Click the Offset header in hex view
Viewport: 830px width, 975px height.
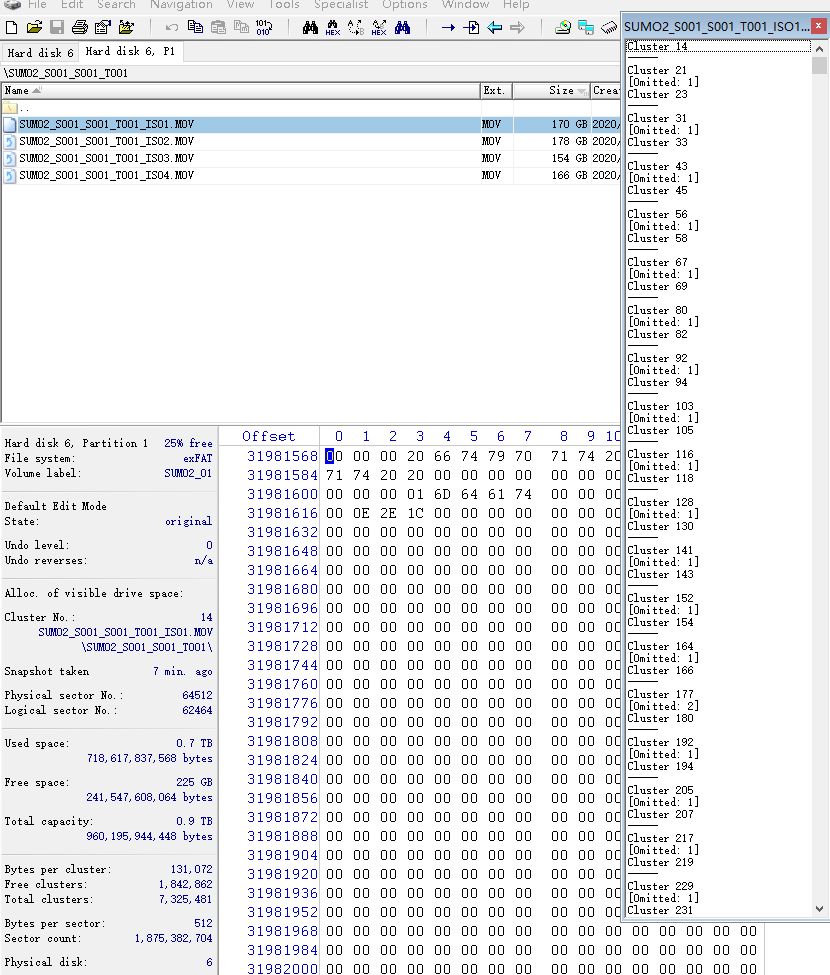(x=269, y=437)
